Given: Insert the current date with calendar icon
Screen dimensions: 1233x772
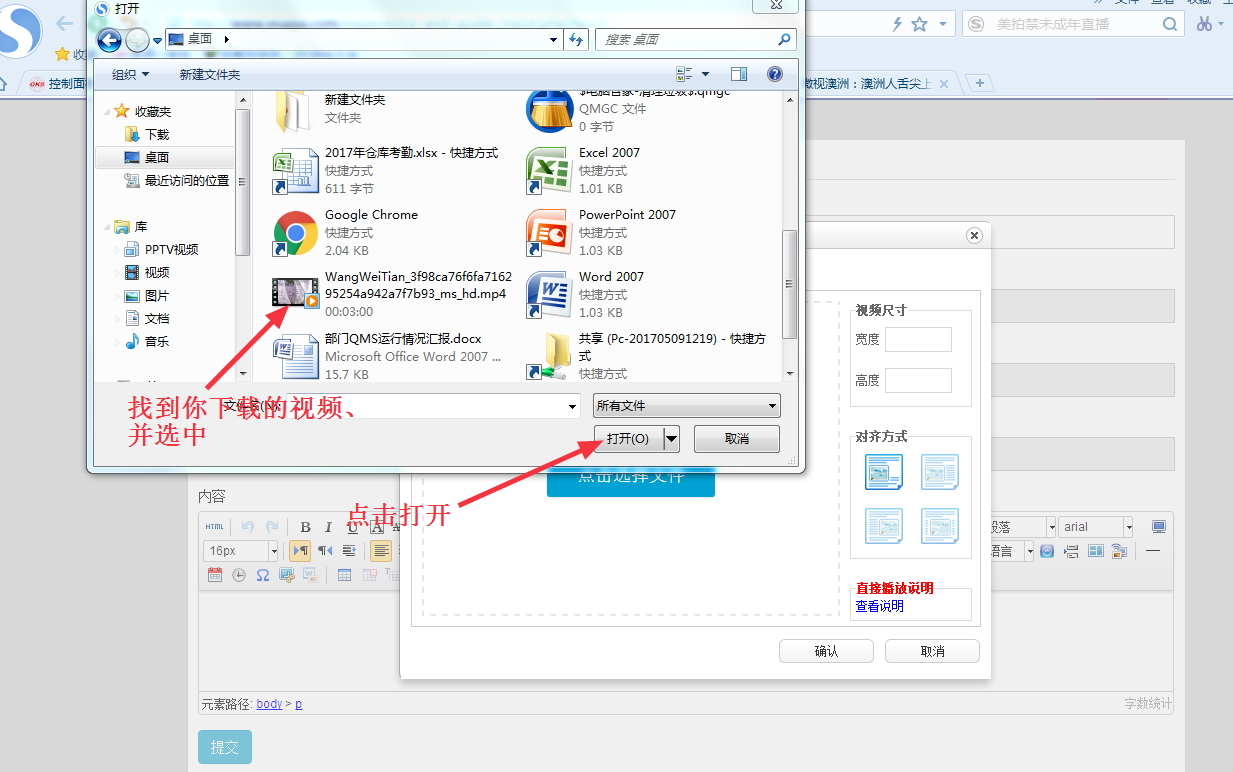Looking at the screenshot, I should coord(215,575).
